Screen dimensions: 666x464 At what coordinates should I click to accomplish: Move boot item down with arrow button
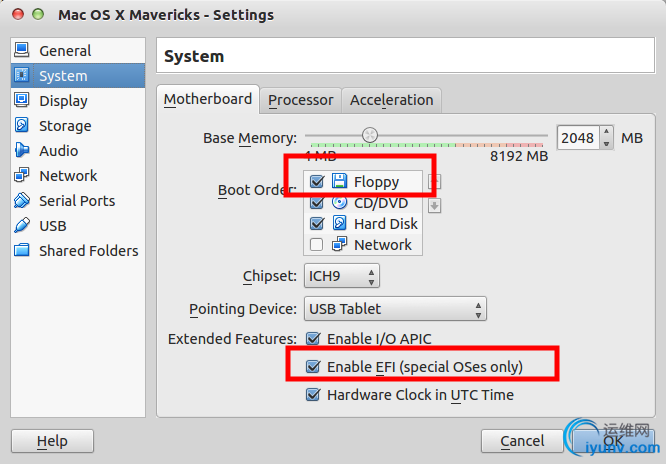coord(434,205)
